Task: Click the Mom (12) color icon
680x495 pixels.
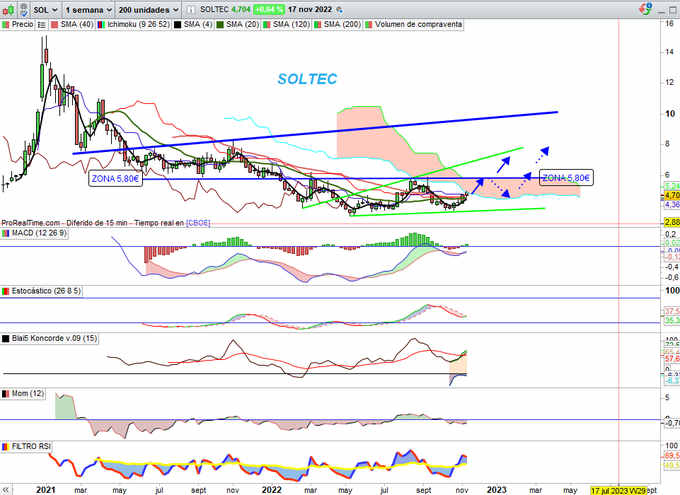Action: coord(6,394)
